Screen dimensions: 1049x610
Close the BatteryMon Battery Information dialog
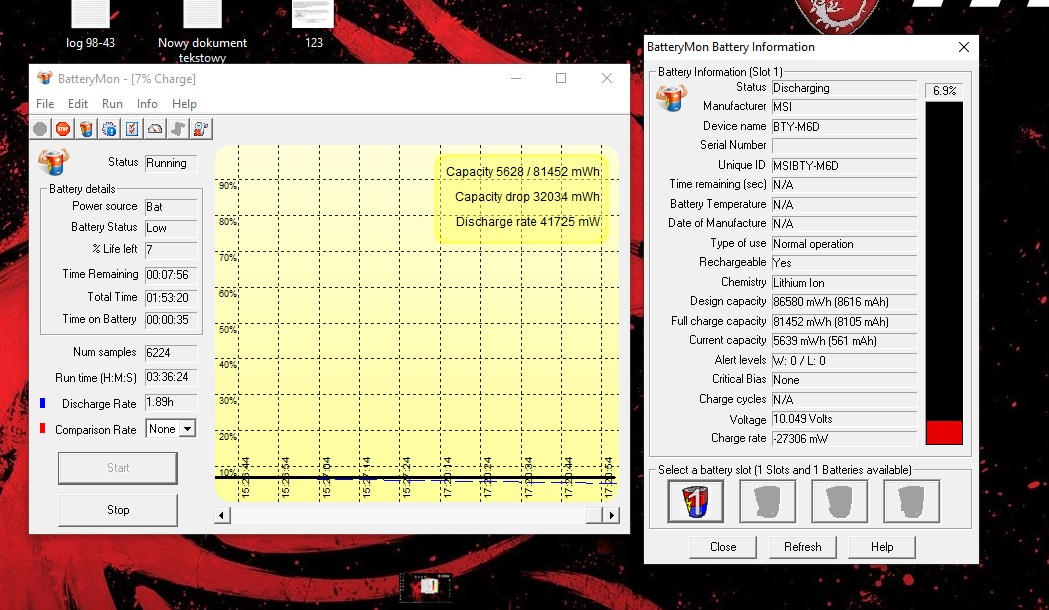[963, 47]
